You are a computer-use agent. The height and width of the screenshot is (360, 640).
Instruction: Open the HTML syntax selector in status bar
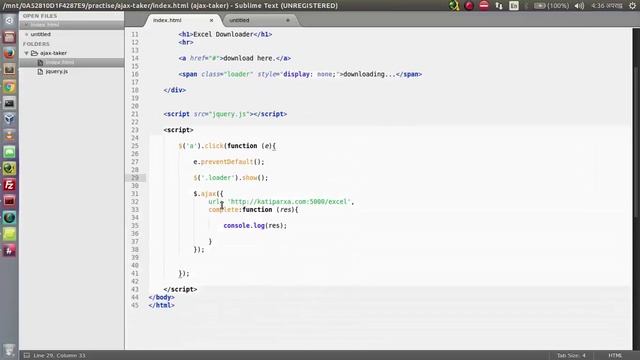point(615,356)
